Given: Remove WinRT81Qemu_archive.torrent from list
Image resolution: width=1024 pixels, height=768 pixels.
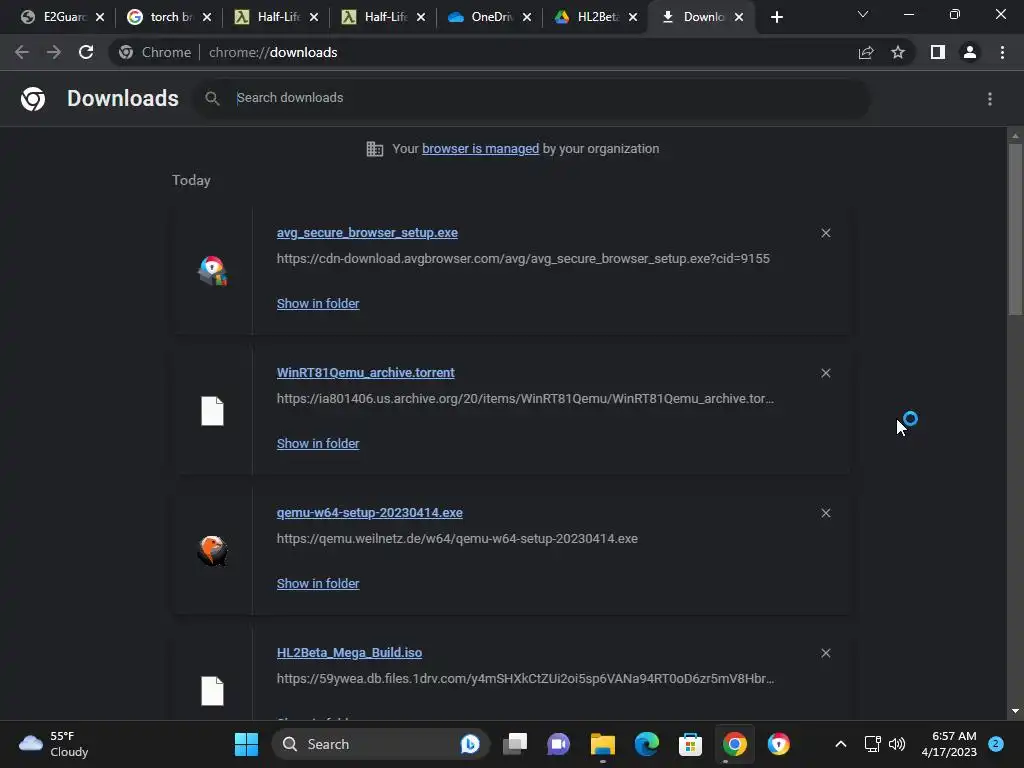Looking at the screenshot, I should click(826, 373).
